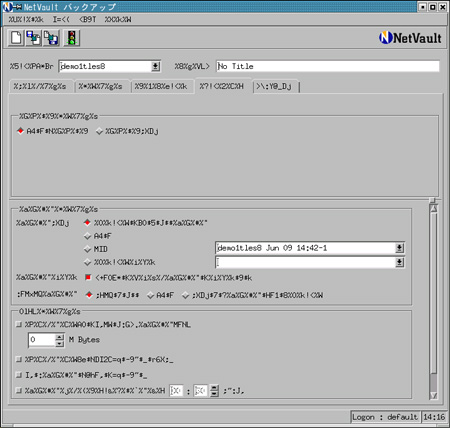Open the first menu bar item
The width and height of the screenshot is (450, 428).
tap(26, 19)
